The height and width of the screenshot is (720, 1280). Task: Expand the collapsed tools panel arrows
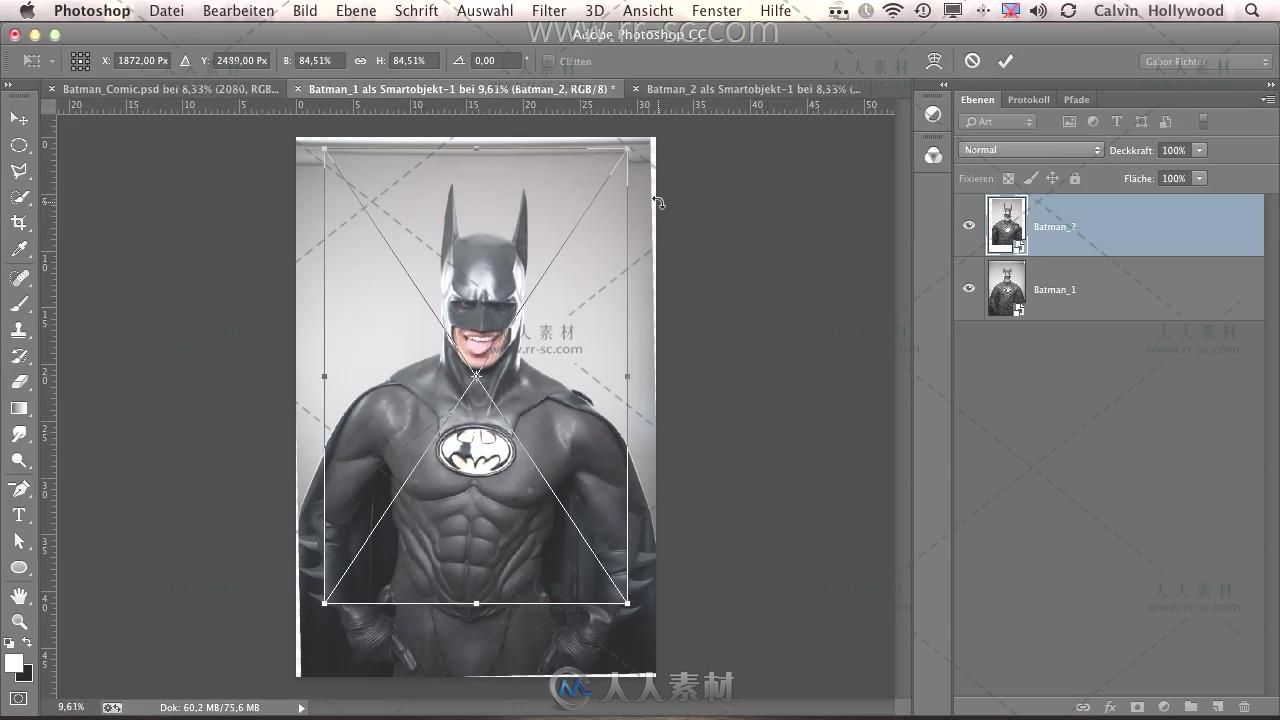pyautogui.click(x=9, y=86)
